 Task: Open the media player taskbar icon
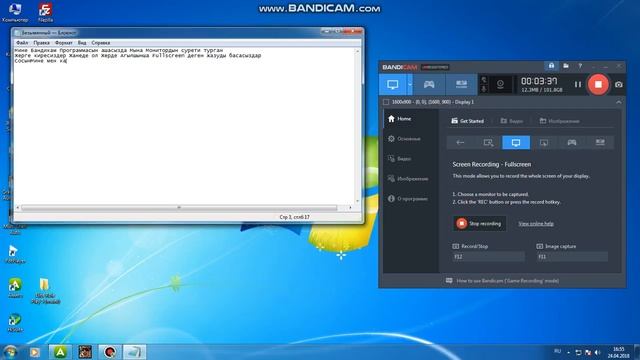point(35,352)
